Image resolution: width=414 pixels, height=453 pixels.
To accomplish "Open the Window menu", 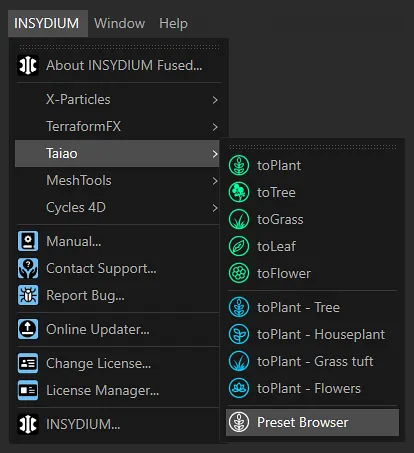I will coord(119,23).
